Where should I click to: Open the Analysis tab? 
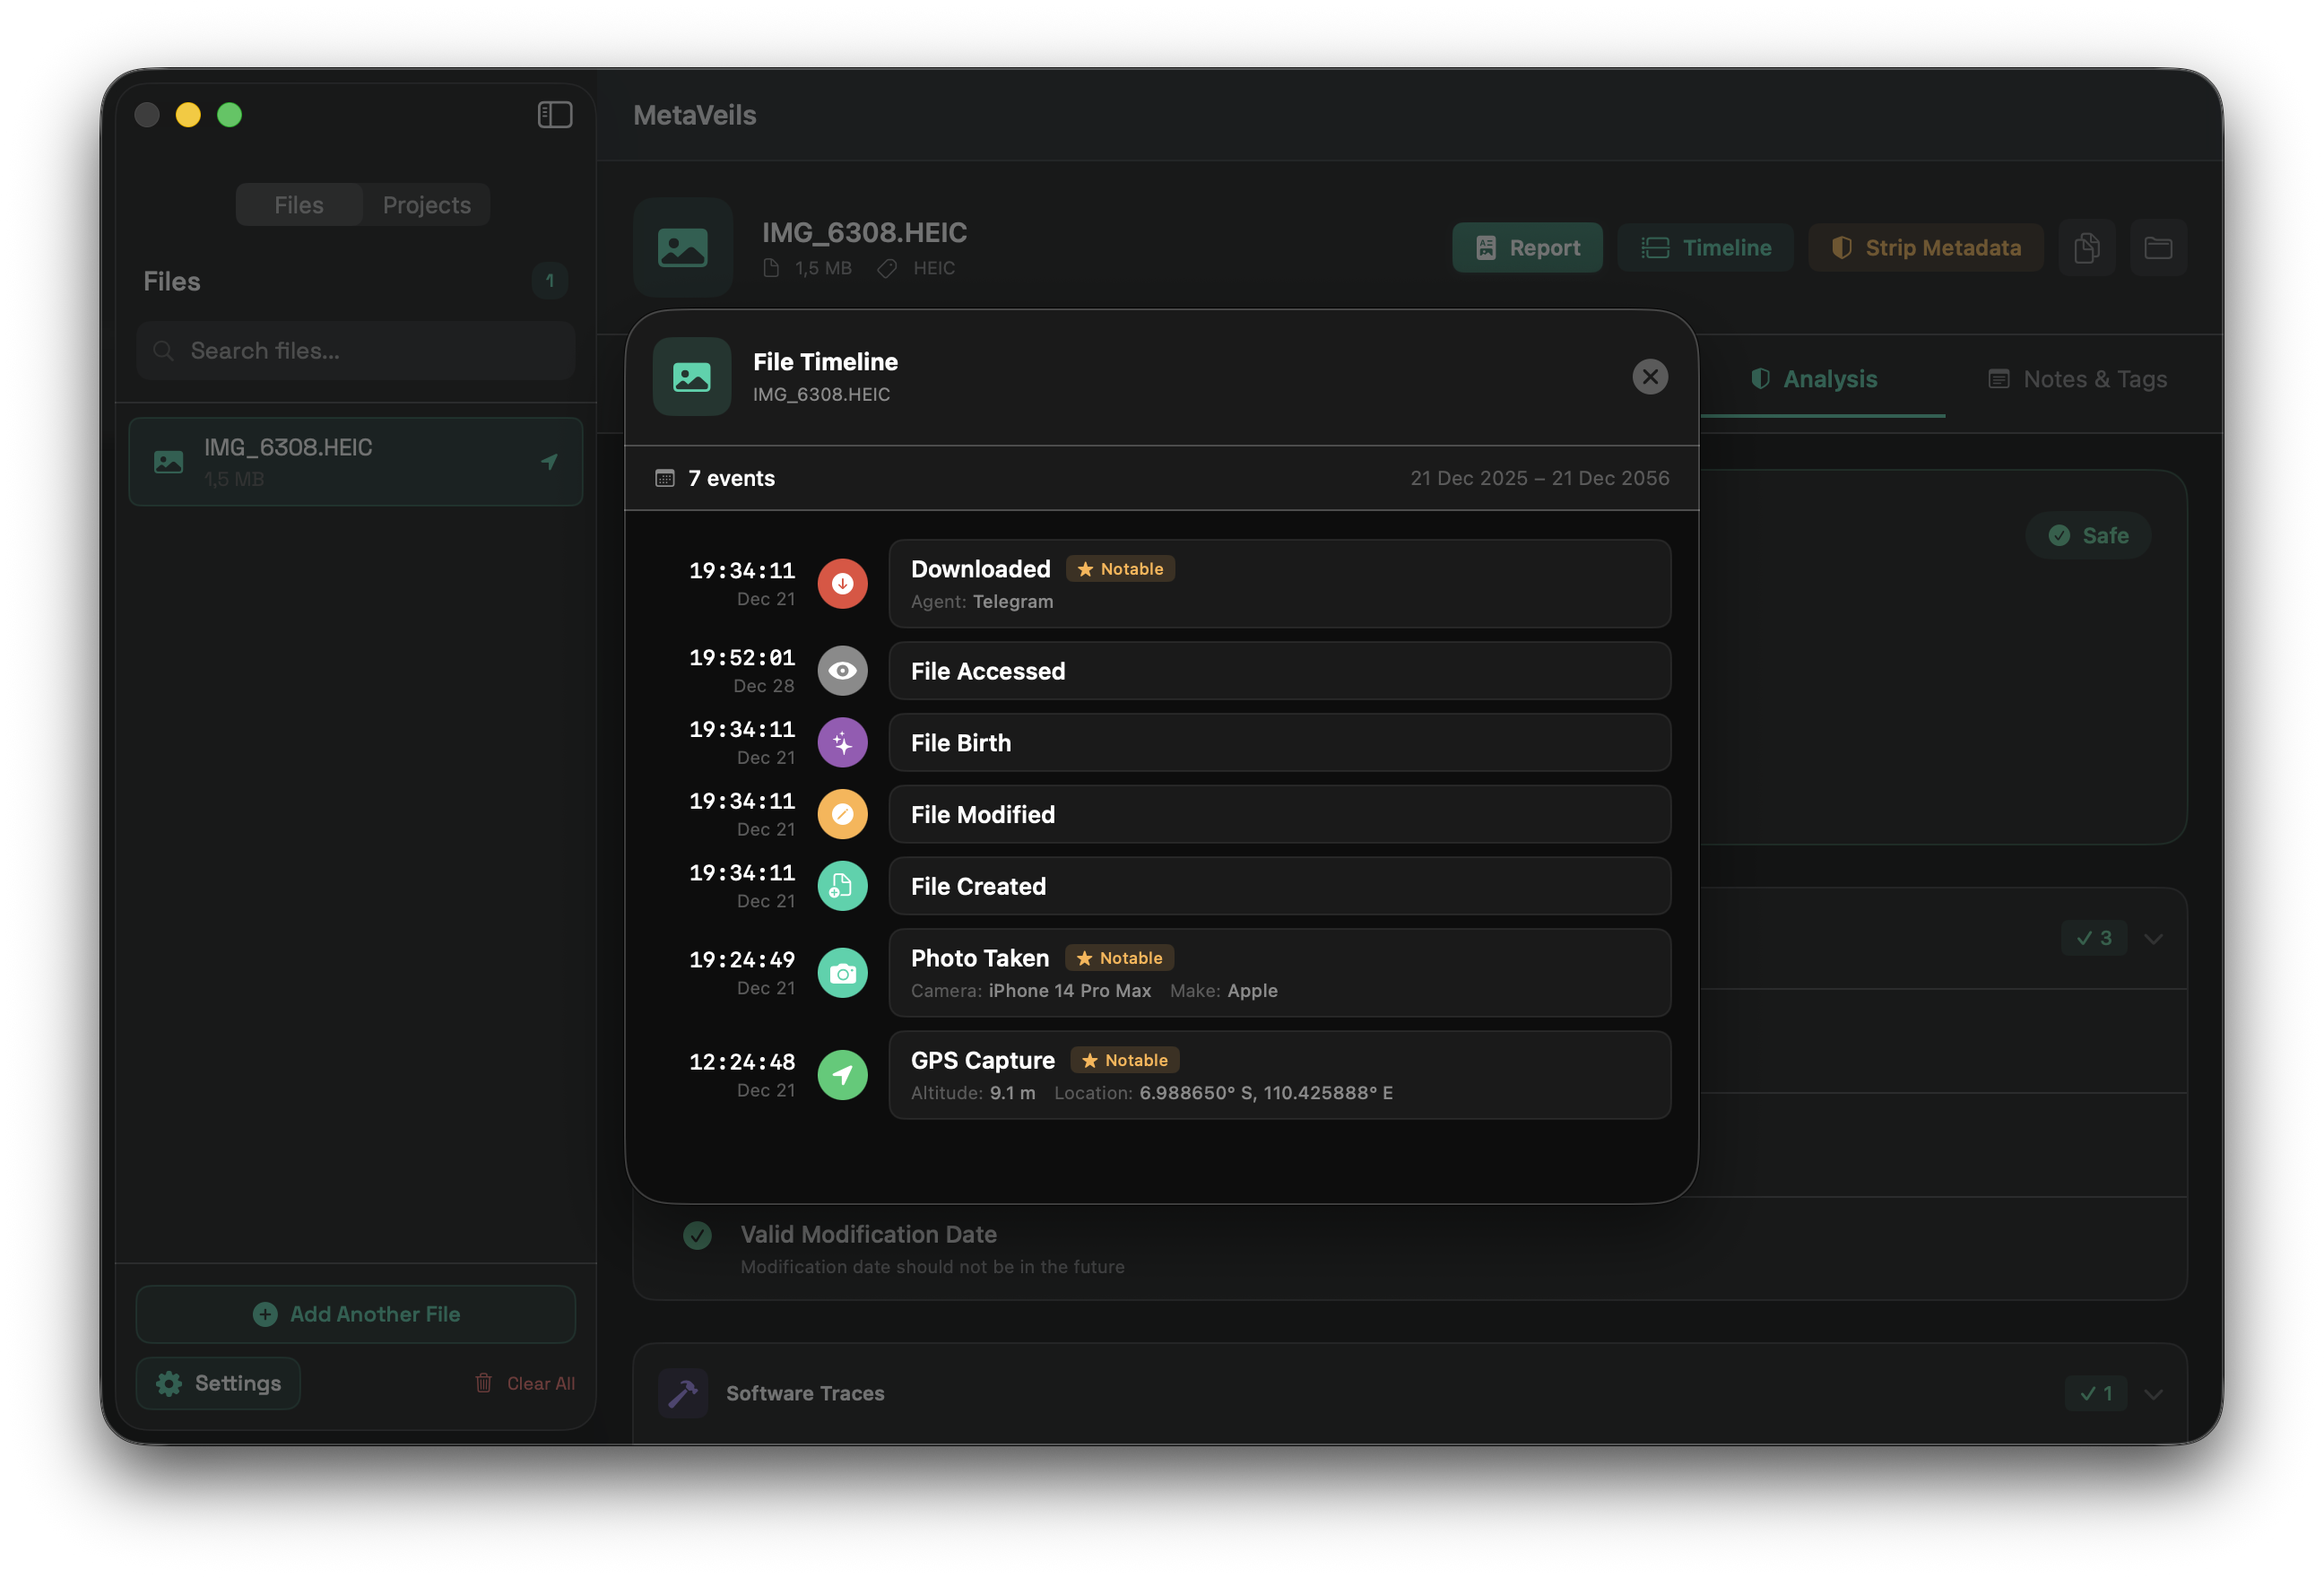[x=1815, y=379]
